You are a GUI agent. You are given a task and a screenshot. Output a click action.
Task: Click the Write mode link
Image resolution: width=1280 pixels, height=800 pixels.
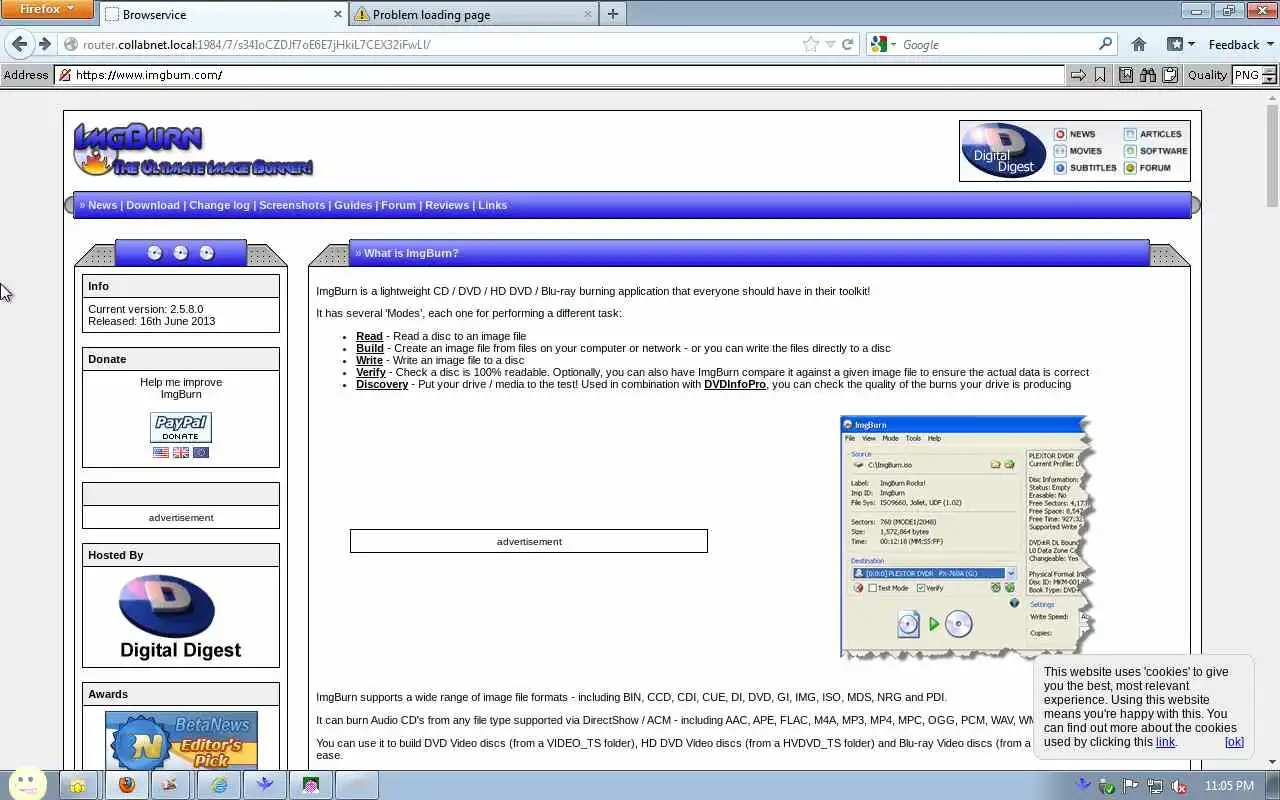(369, 360)
